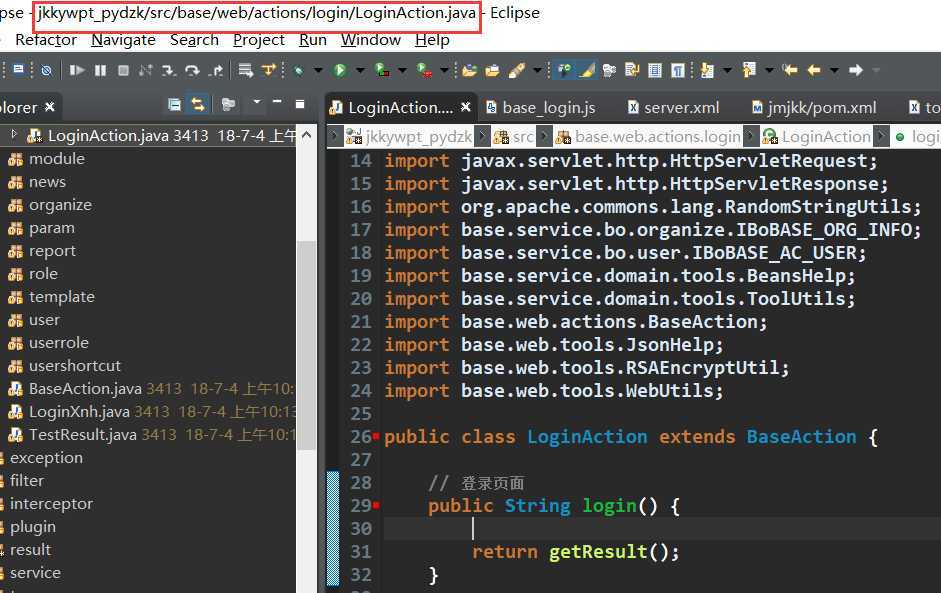The height and width of the screenshot is (593, 941).
Task: Open the Refactor menu
Action: (46, 40)
